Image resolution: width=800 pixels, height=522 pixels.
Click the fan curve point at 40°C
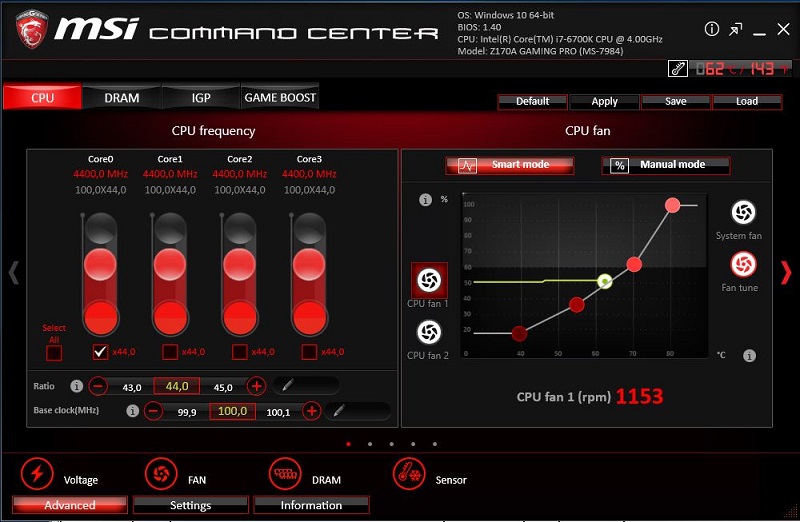pos(519,334)
